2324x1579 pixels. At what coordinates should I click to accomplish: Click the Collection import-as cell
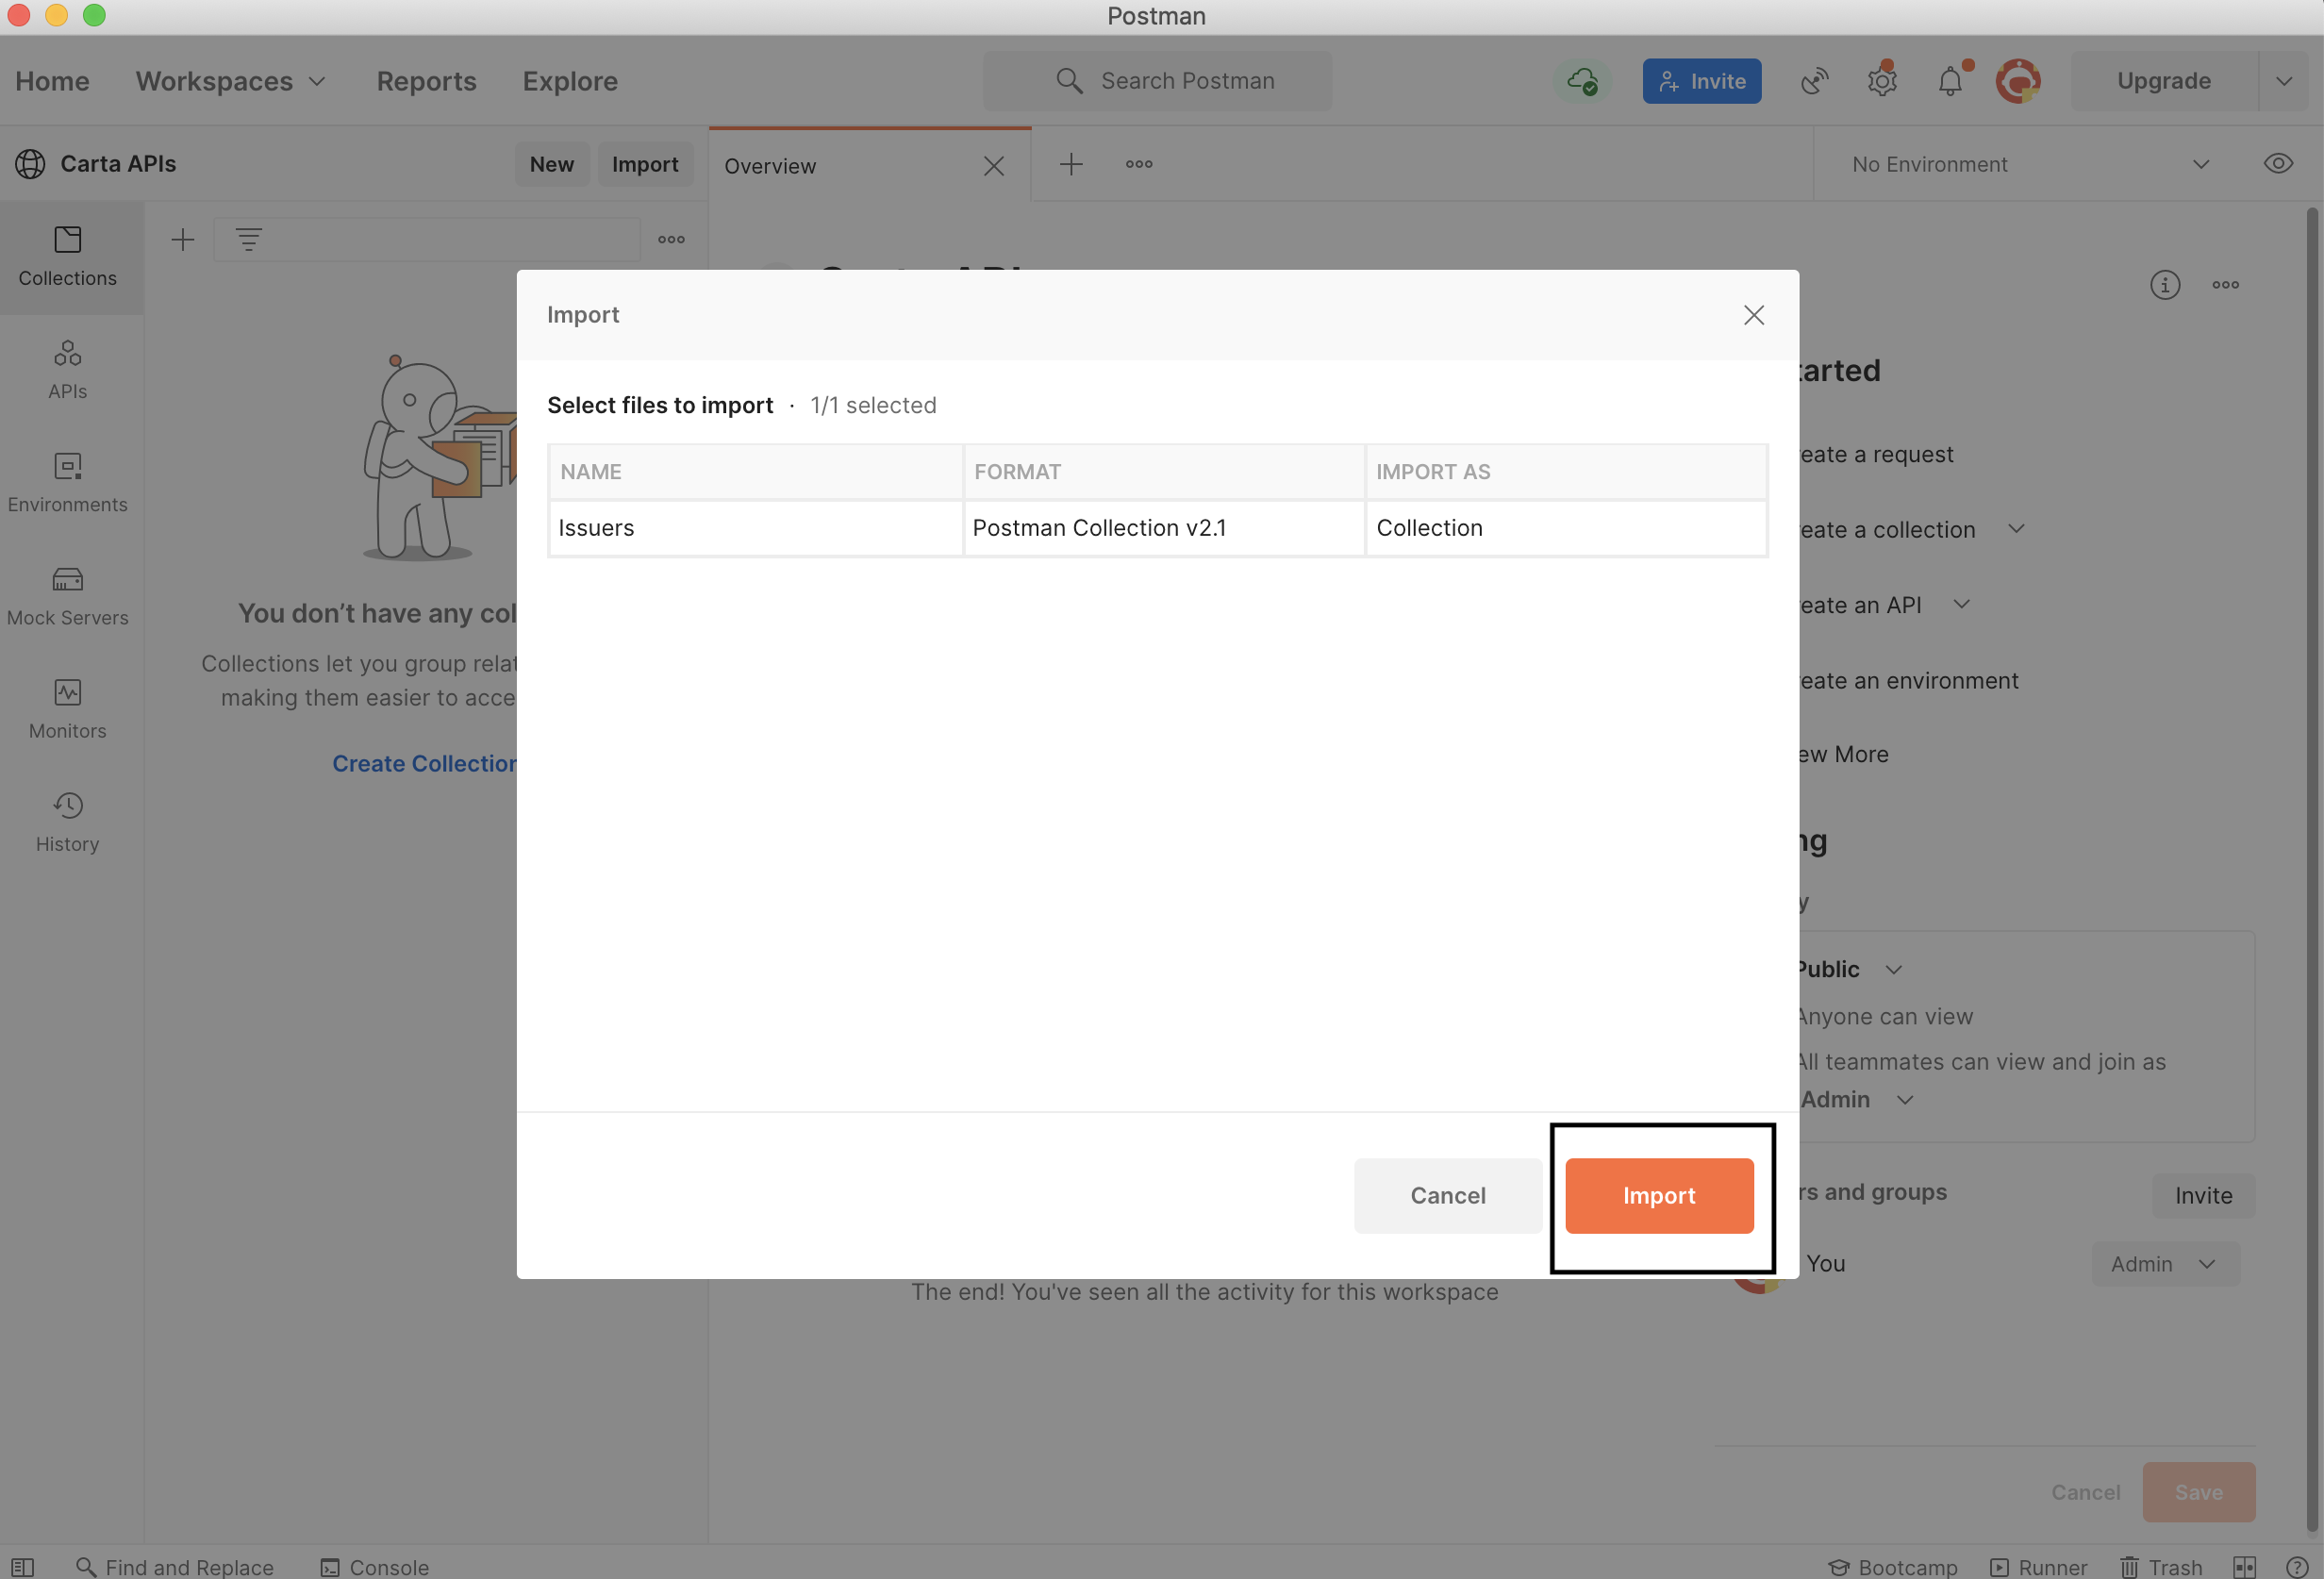(1566, 527)
